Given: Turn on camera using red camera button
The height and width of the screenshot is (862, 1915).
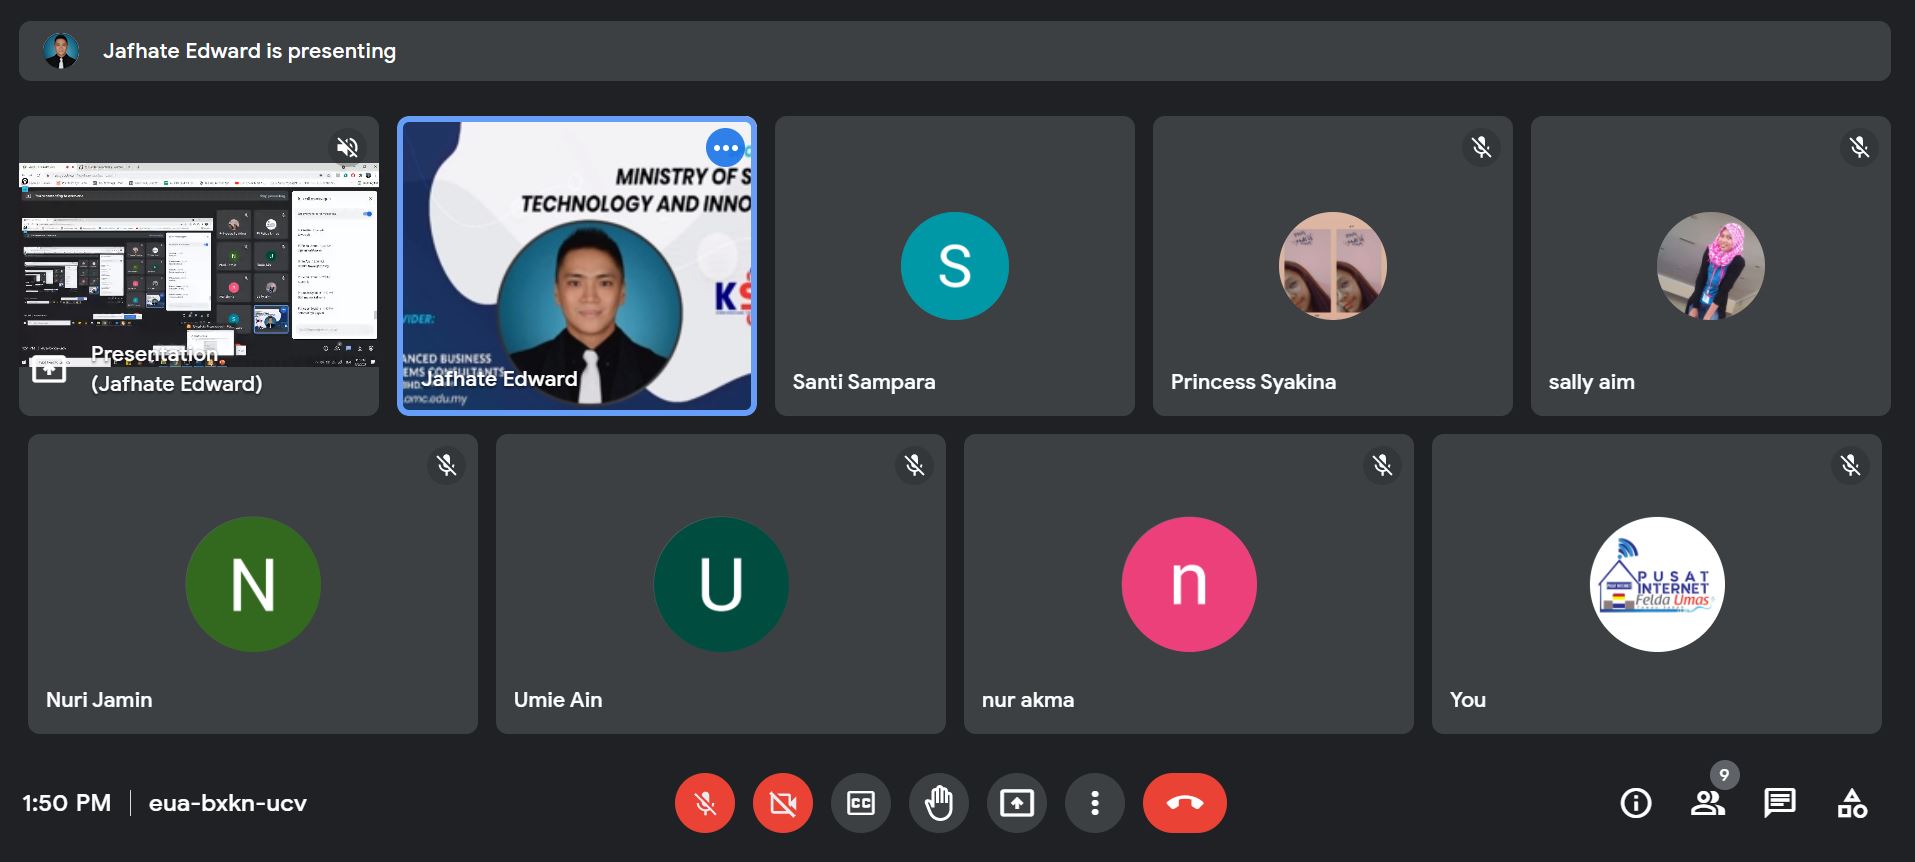Looking at the screenshot, I should coord(782,803).
